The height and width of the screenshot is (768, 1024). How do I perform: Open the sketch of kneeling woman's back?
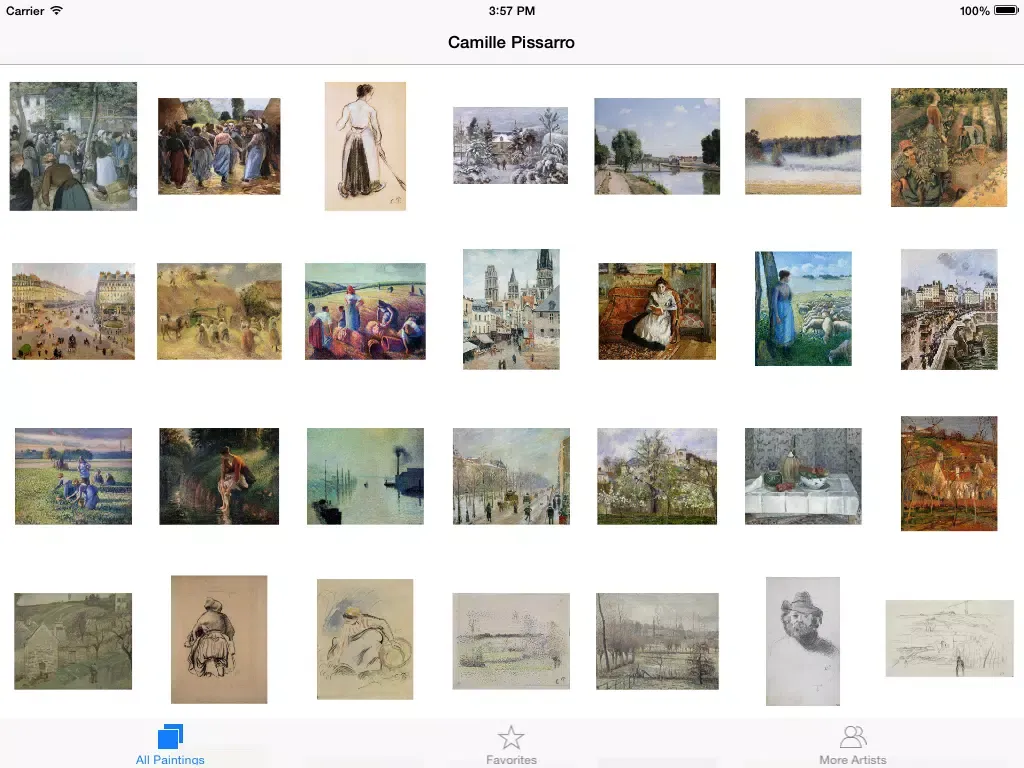[x=219, y=639]
